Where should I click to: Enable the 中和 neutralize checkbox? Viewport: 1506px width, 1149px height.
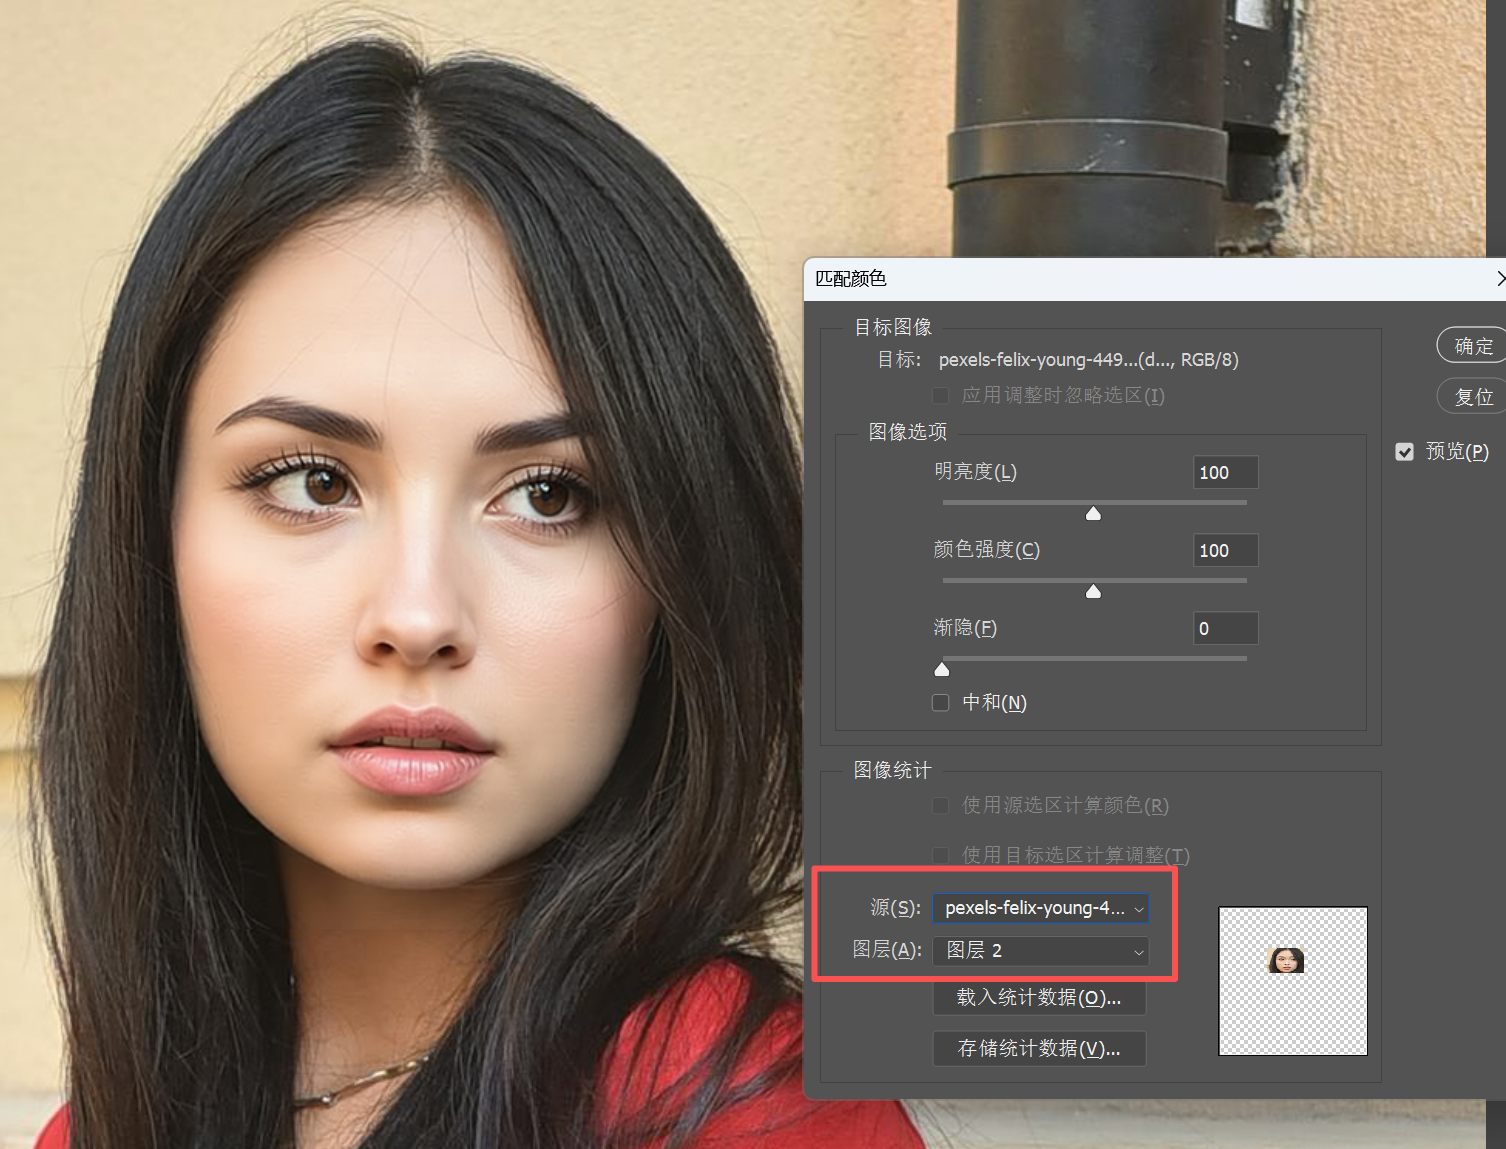point(940,703)
